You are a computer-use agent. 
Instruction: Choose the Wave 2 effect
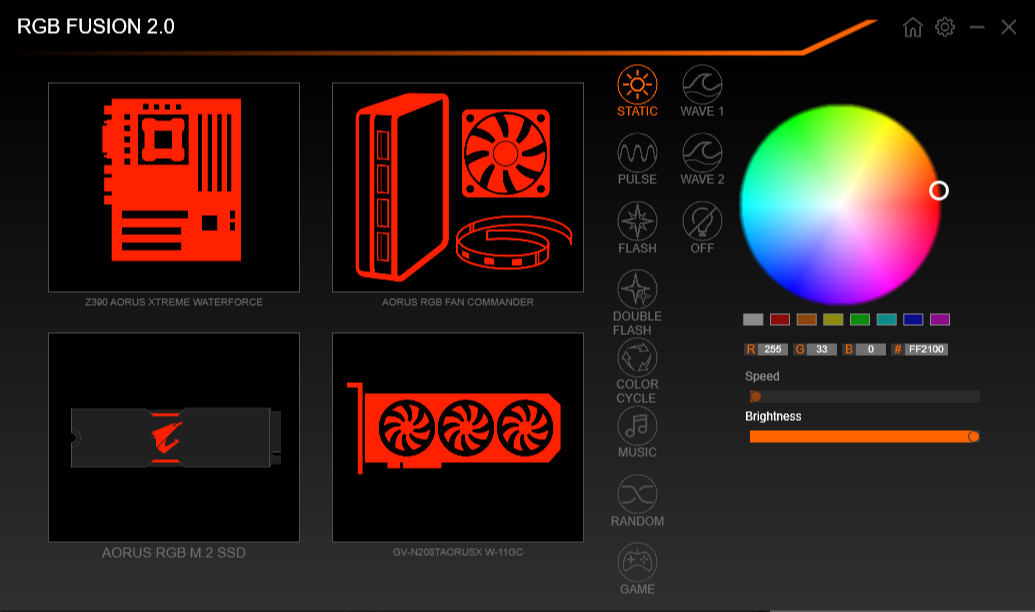click(701, 158)
